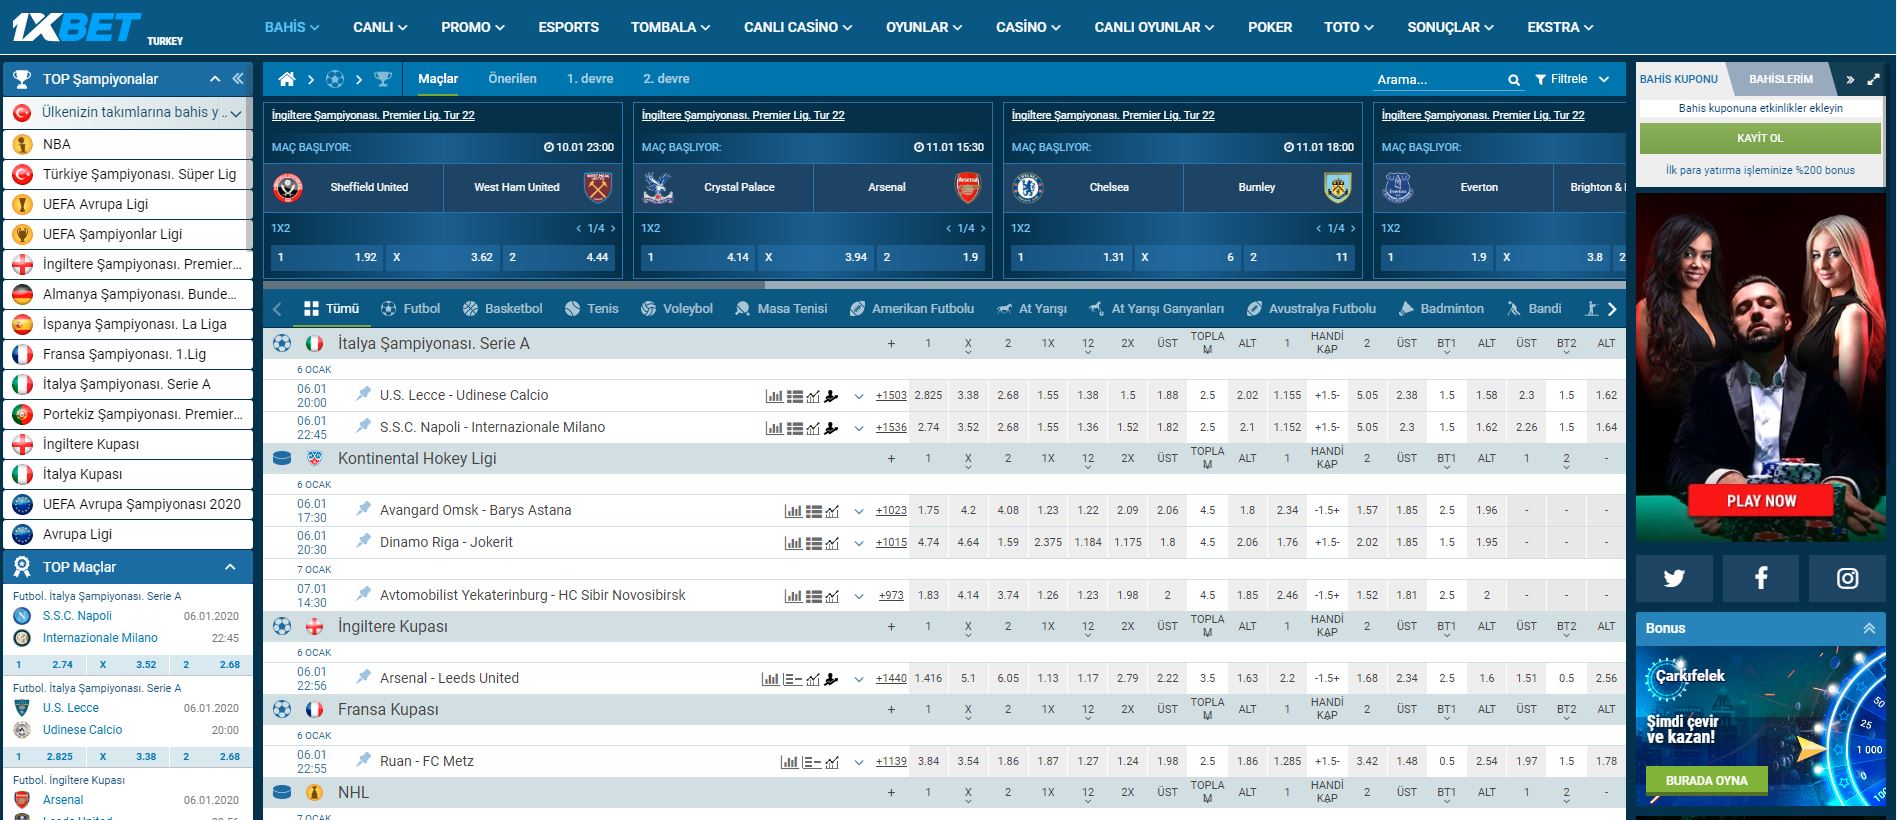The height and width of the screenshot is (820, 1897).
Task: Pin the Avtomobilist Yekaterinburg match
Action: pos(364,594)
